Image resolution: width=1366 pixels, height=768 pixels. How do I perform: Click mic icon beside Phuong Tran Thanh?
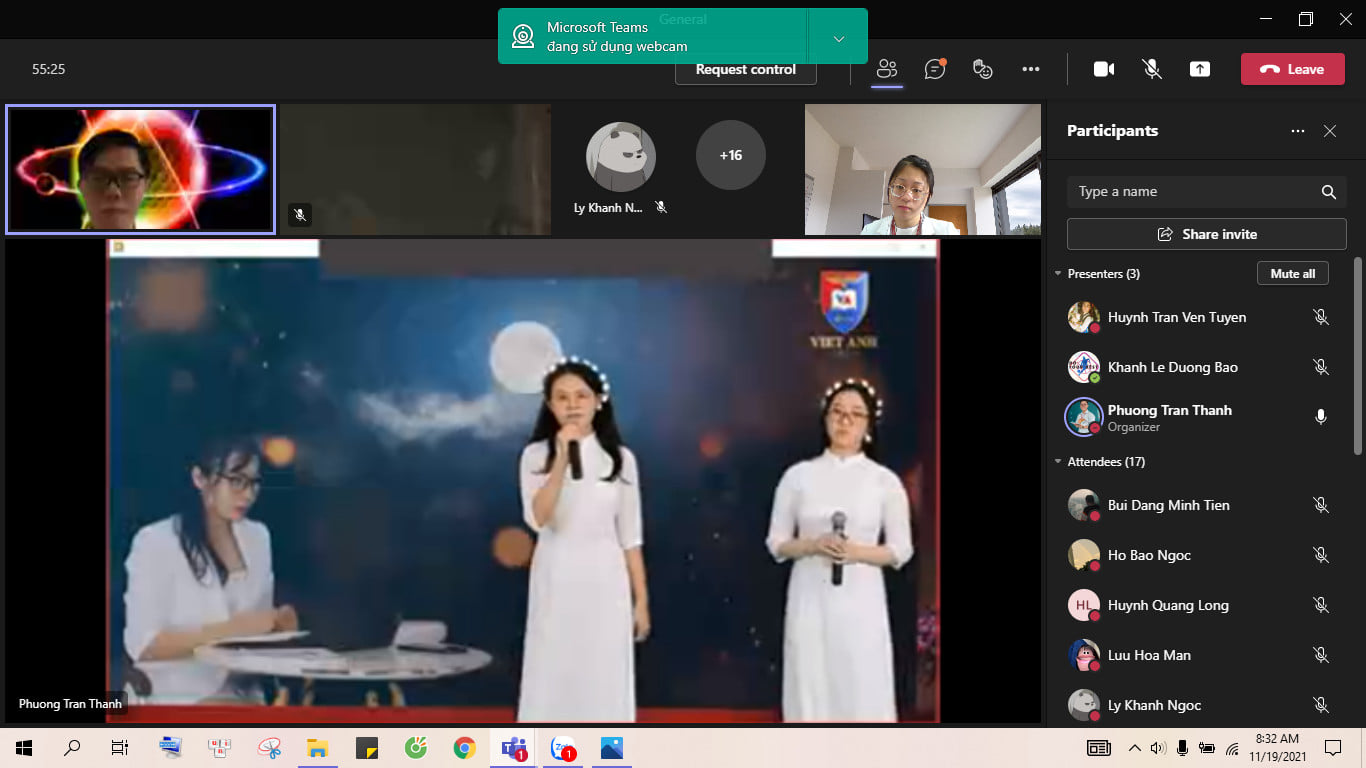click(1321, 417)
